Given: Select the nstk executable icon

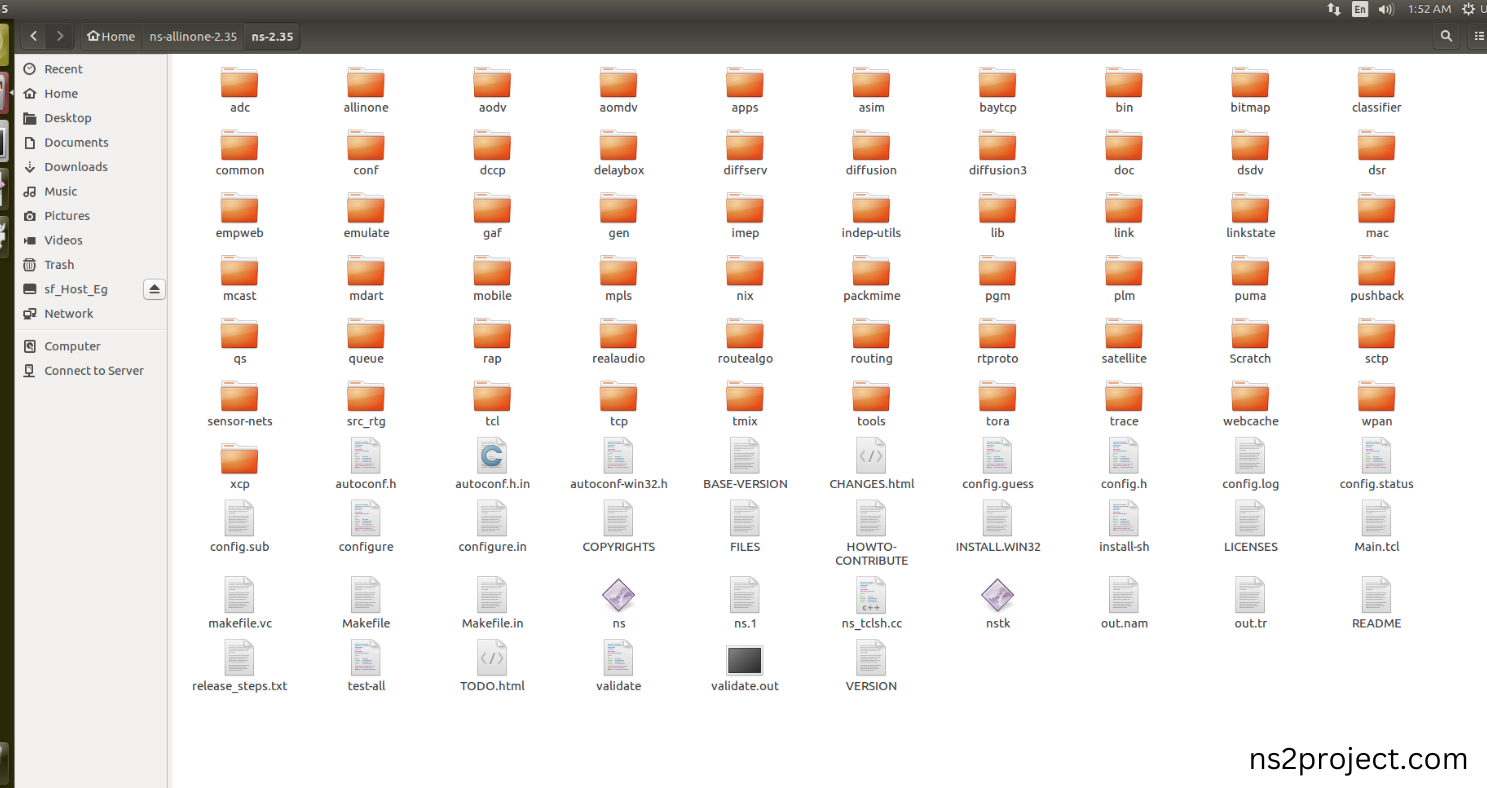Looking at the screenshot, I should click(x=997, y=597).
